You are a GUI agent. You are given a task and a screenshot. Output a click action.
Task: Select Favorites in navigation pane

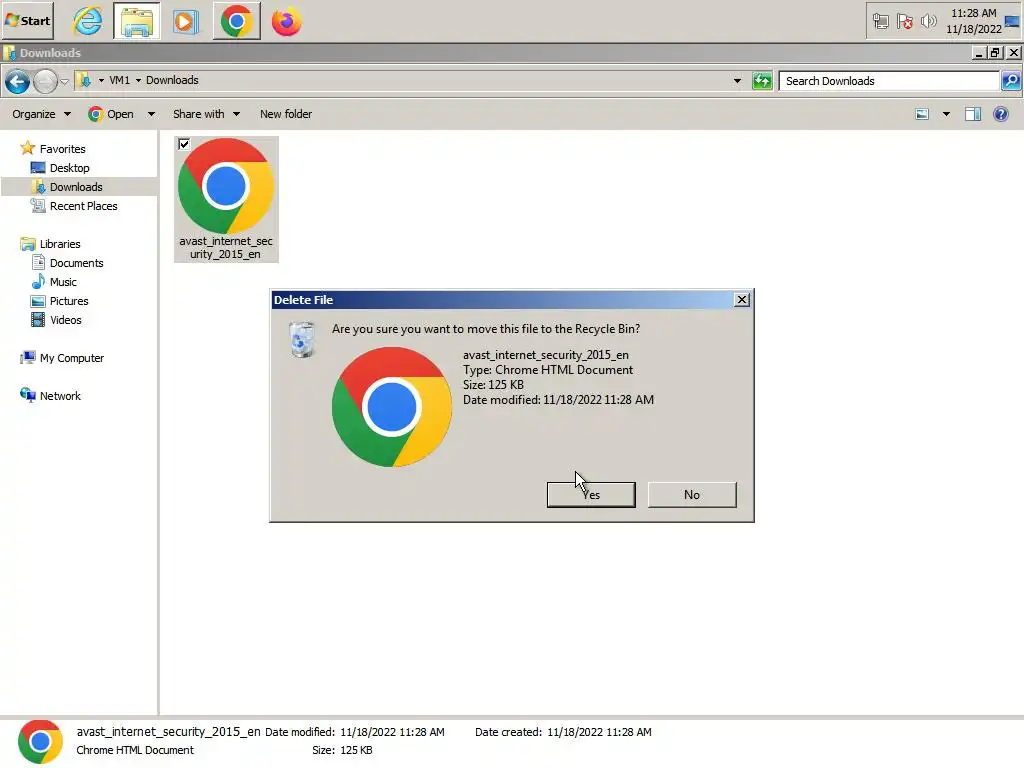pos(62,149)
